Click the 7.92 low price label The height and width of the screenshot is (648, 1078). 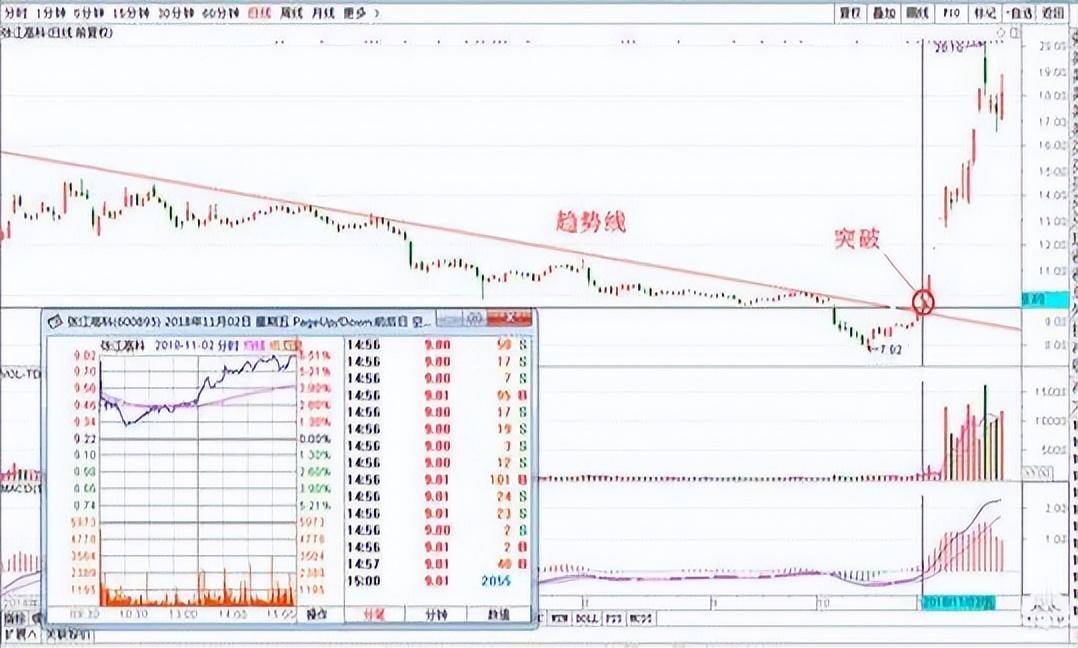[889, 349]
